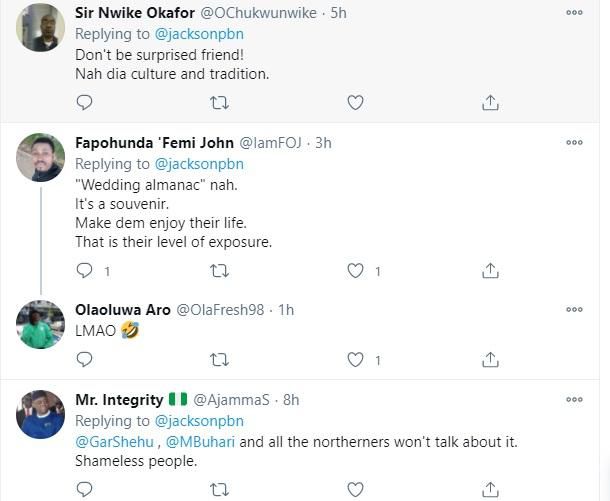This screenshot has width=610, height=501.
Task: Open @jacksonpbn link in Mr. Integrity's reply
Action: [198, 421]
